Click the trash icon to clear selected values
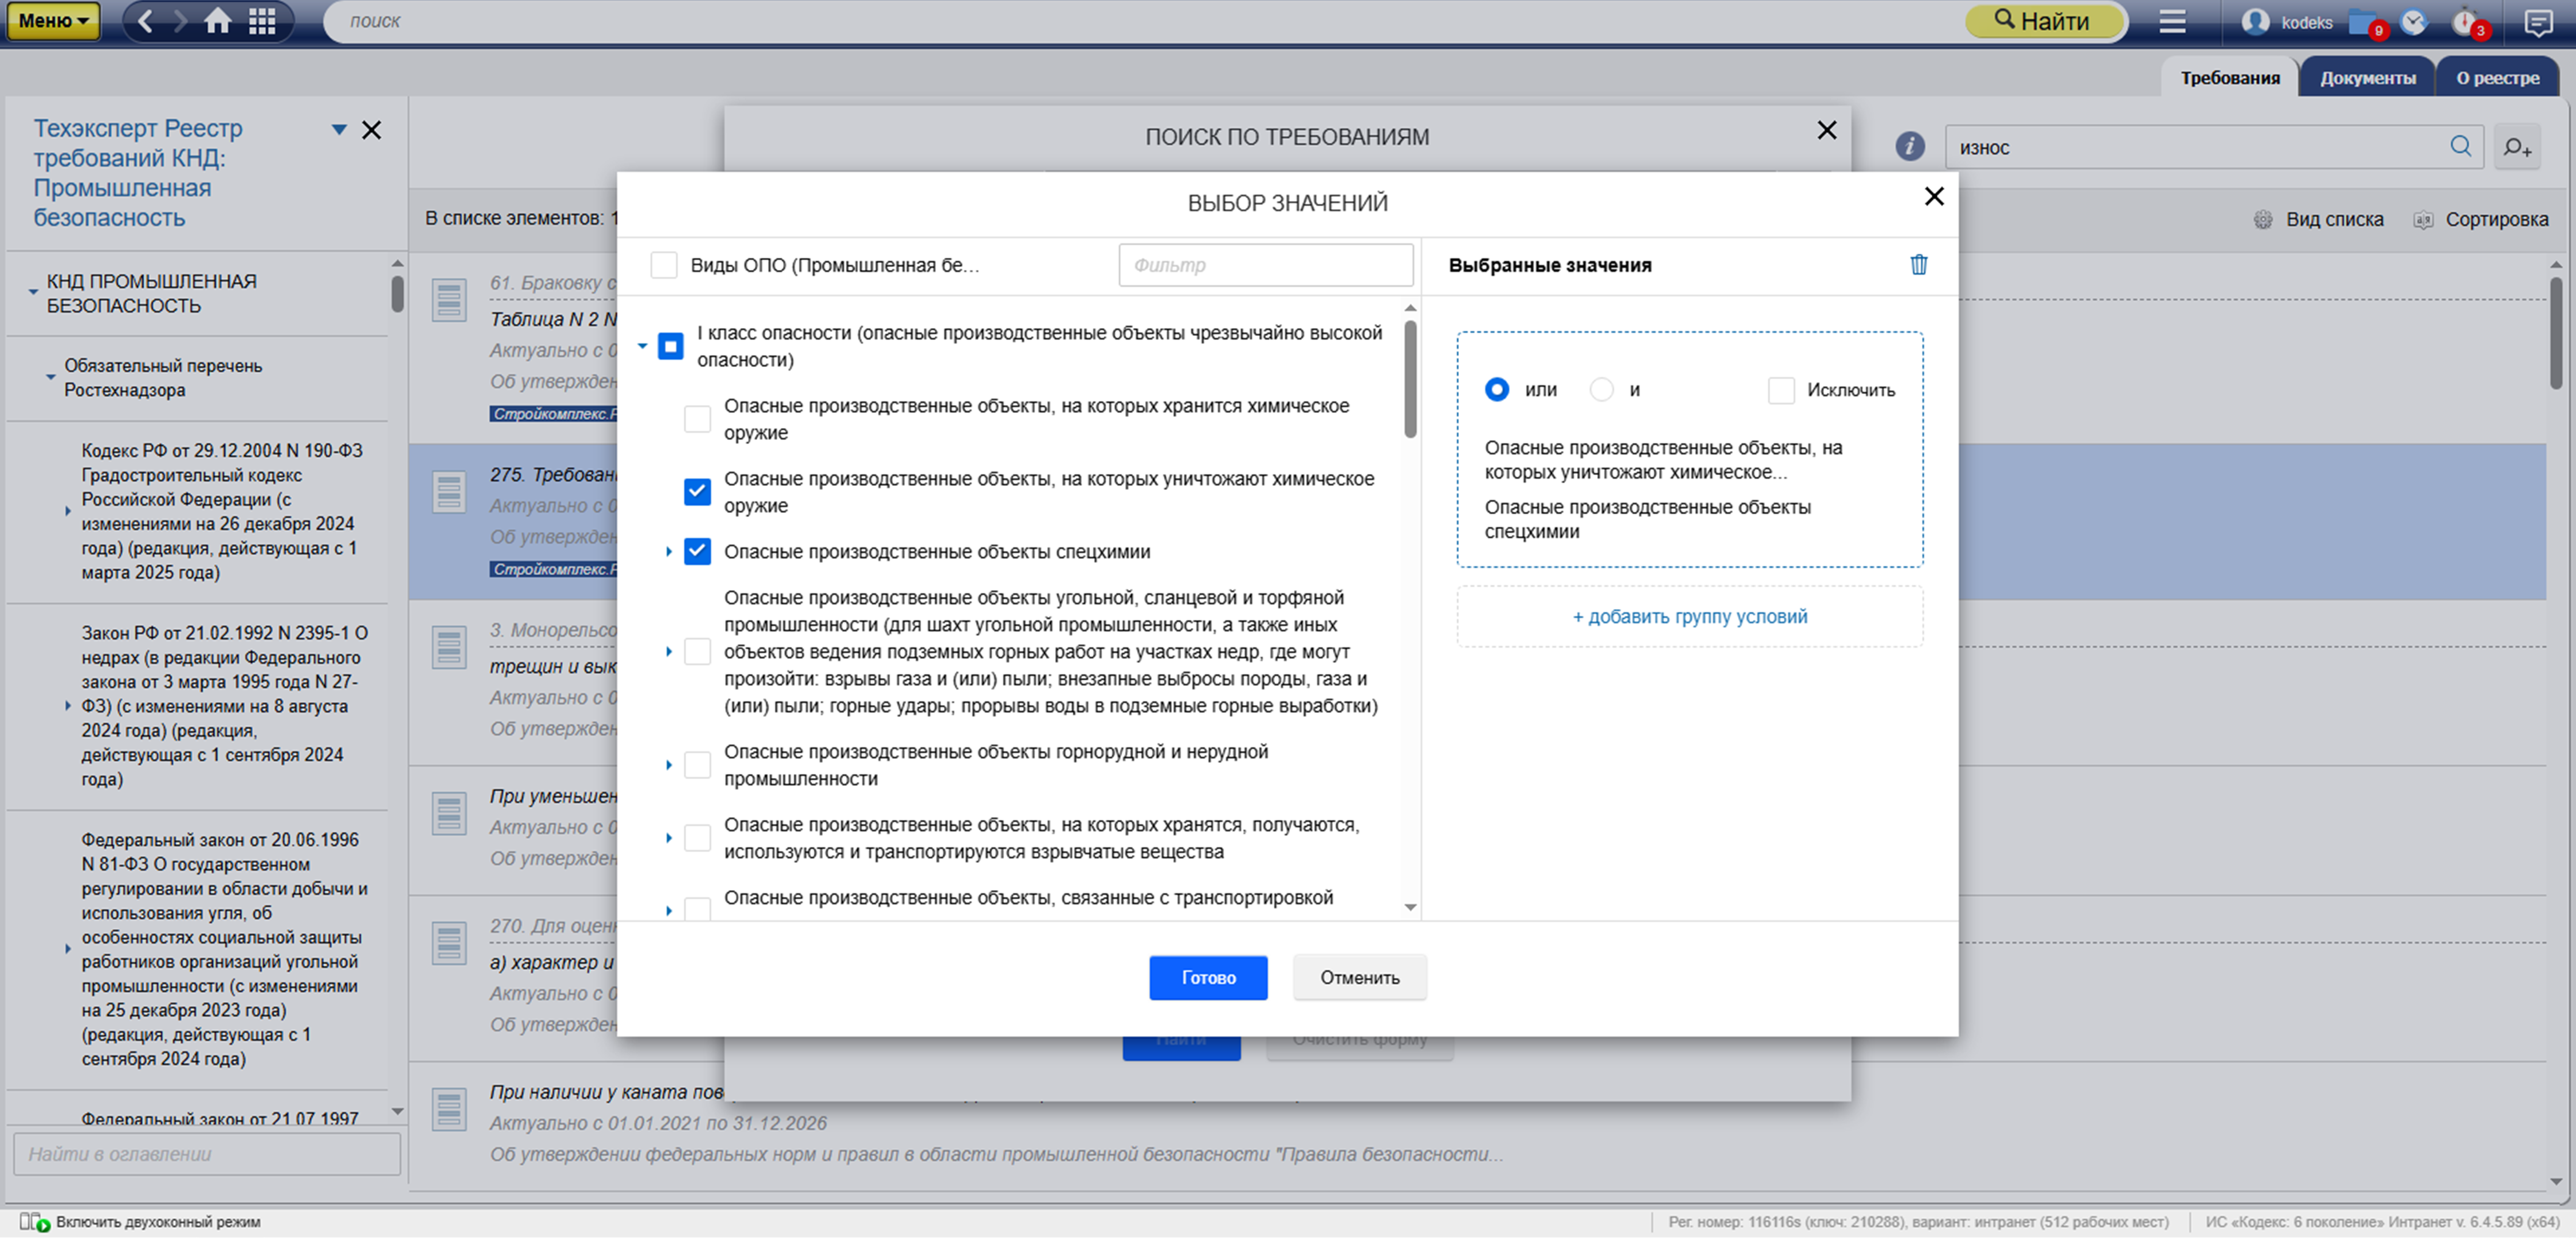This screenshot has width=2576, height=1238. [1918, 265]
